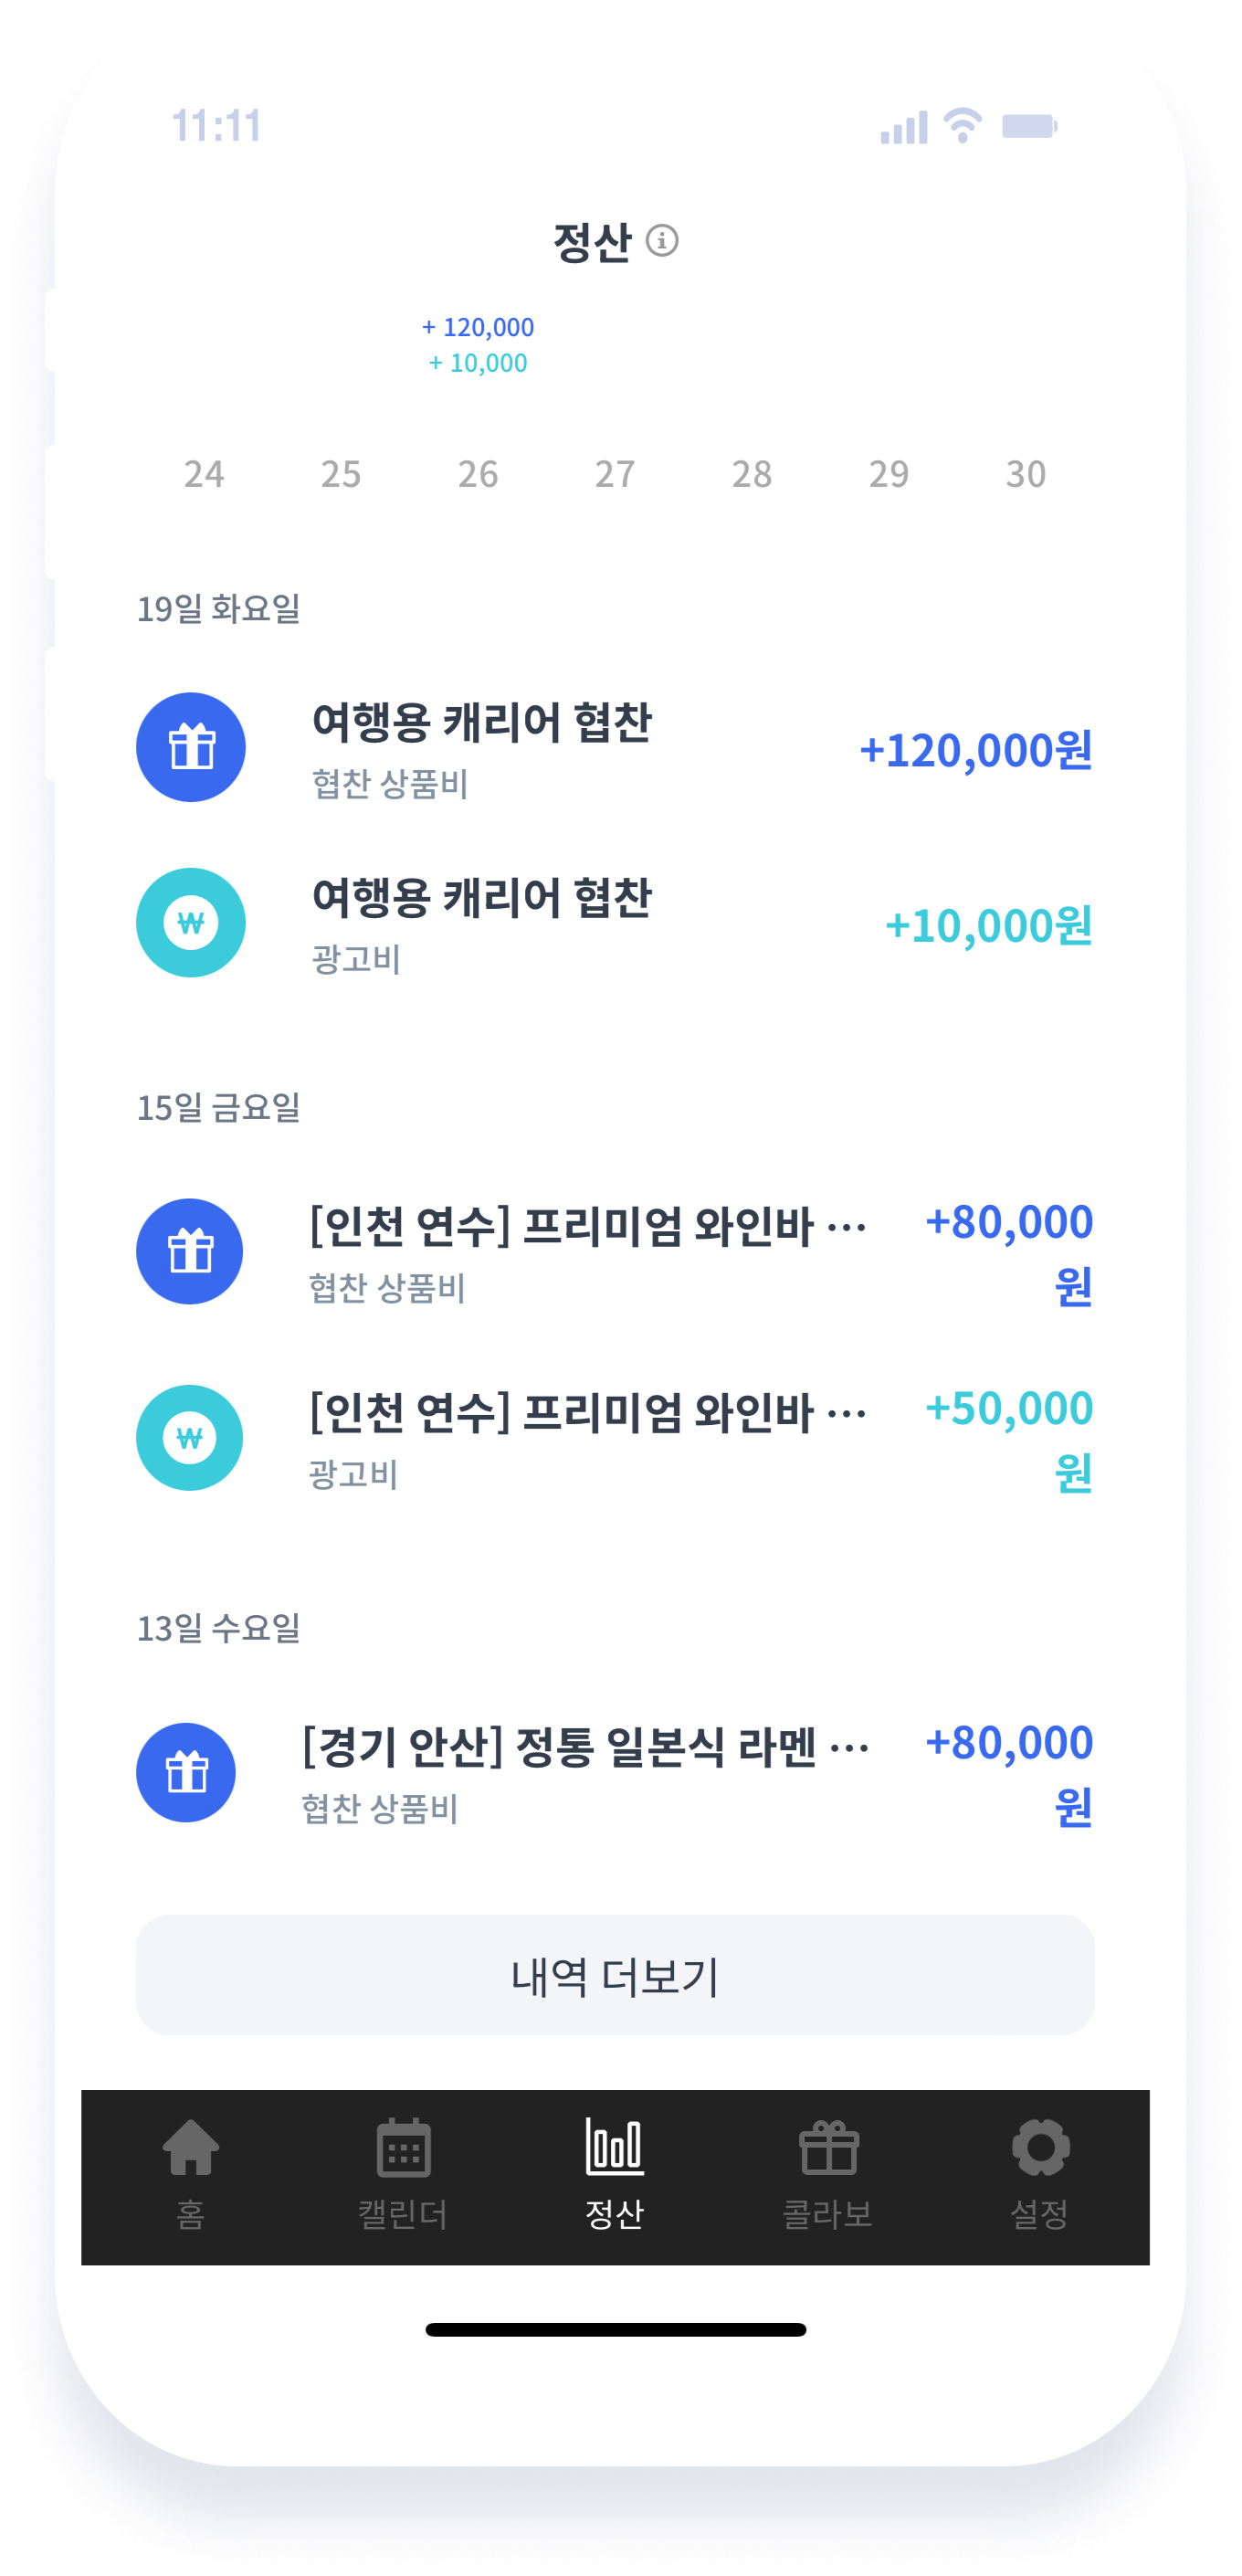Open the 홈 home tab icon
Image resolution: width=1242 pixels, height=2576 pixels.
(191, 2147)
